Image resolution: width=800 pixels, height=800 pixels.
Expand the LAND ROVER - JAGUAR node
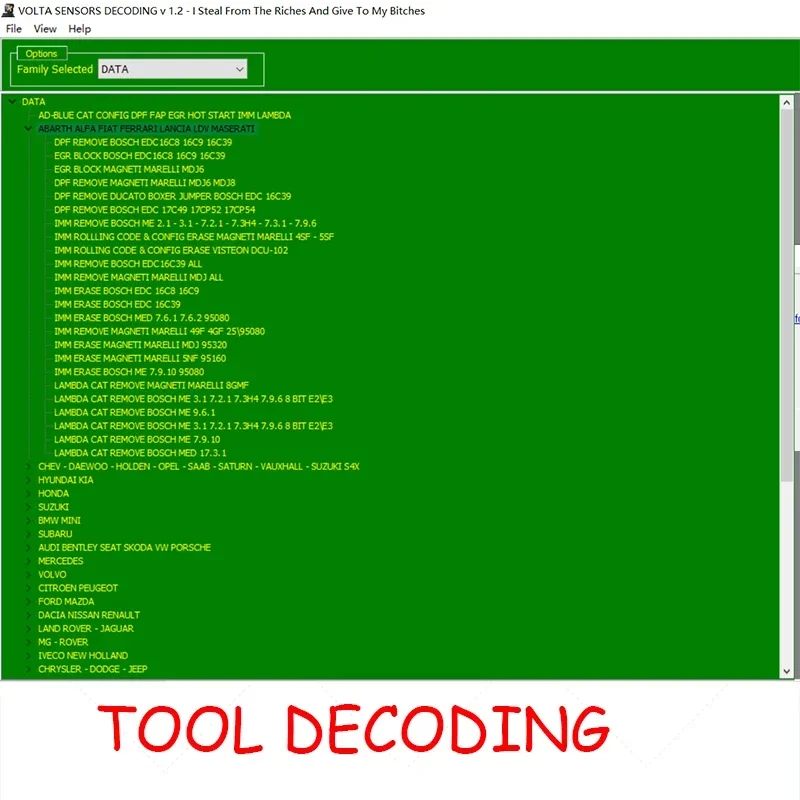pyautogui.click(x=28, y=629)
